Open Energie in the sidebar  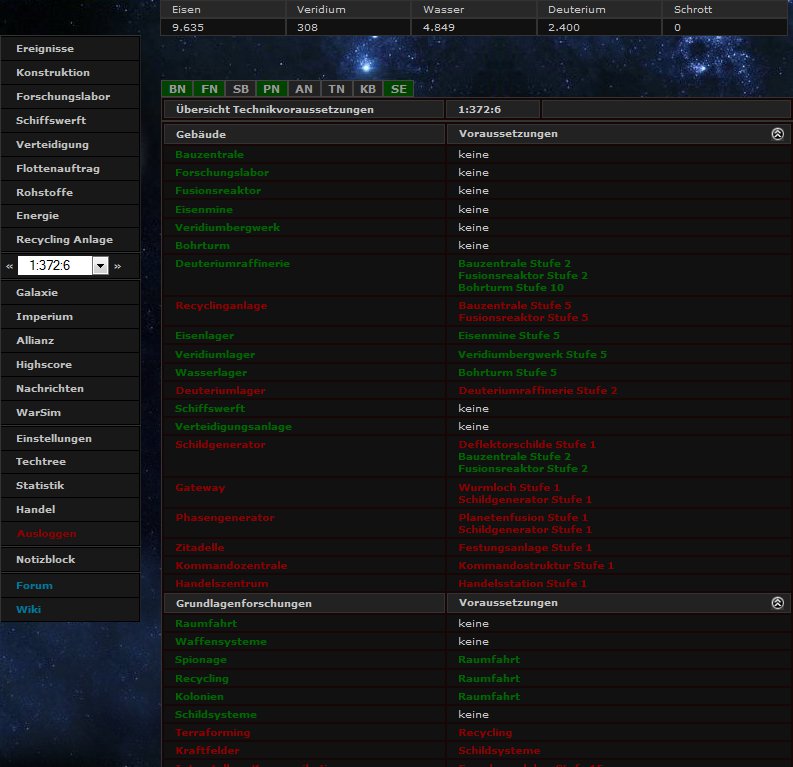point(70,216)
